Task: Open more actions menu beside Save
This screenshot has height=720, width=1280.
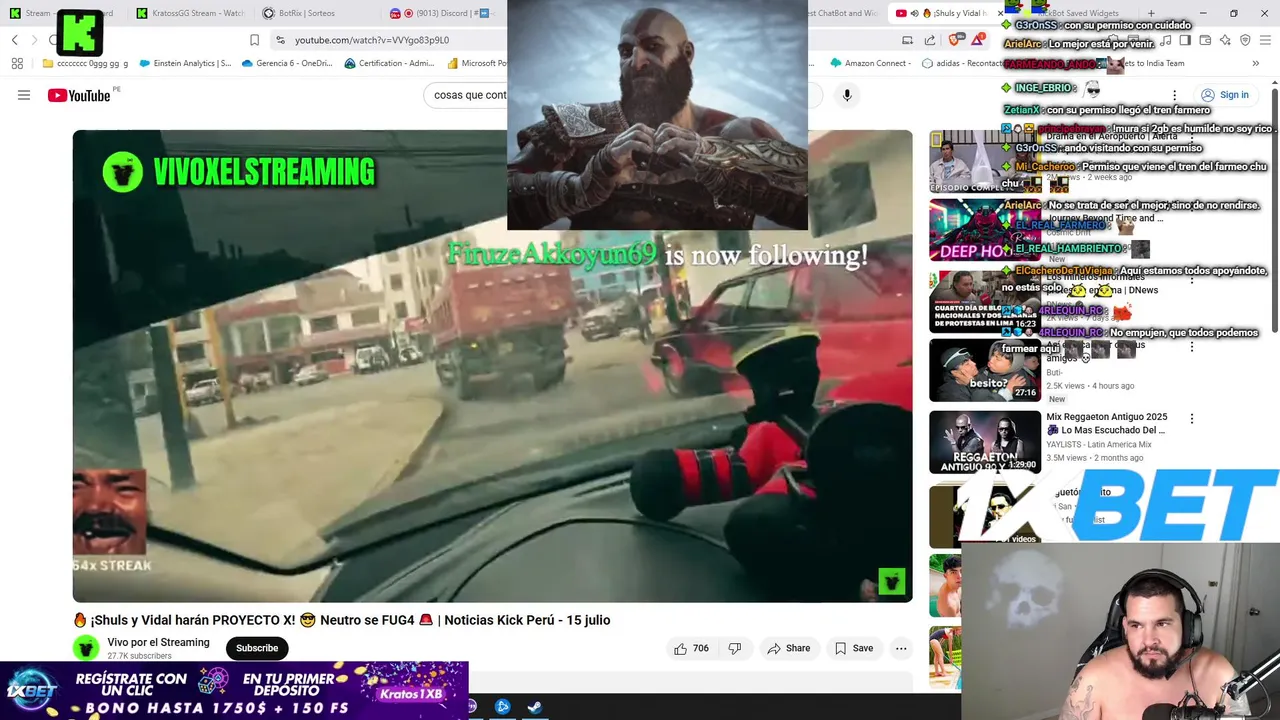Action: pos(901,648)
